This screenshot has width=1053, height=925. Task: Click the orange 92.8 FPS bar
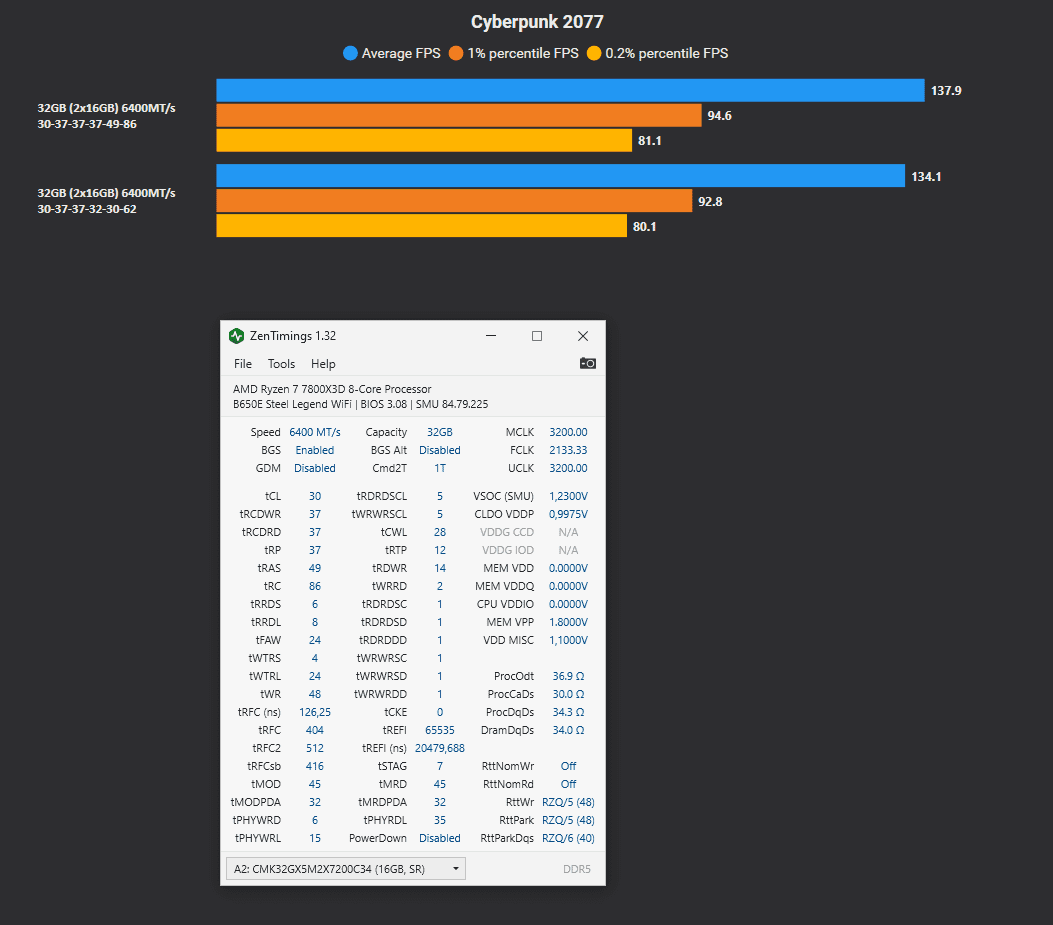tap(454, 201)
